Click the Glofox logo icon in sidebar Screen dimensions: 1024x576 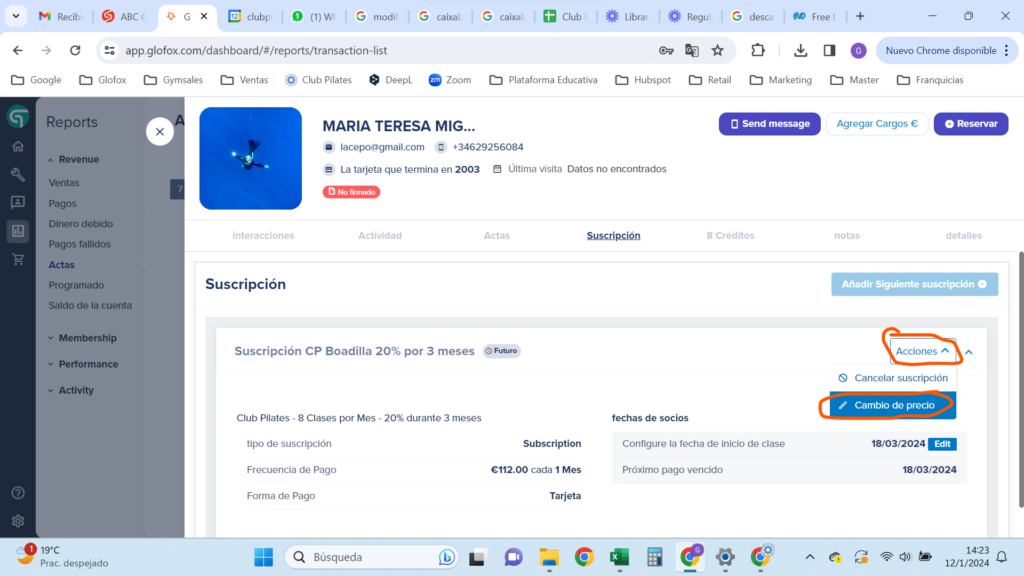17,118
